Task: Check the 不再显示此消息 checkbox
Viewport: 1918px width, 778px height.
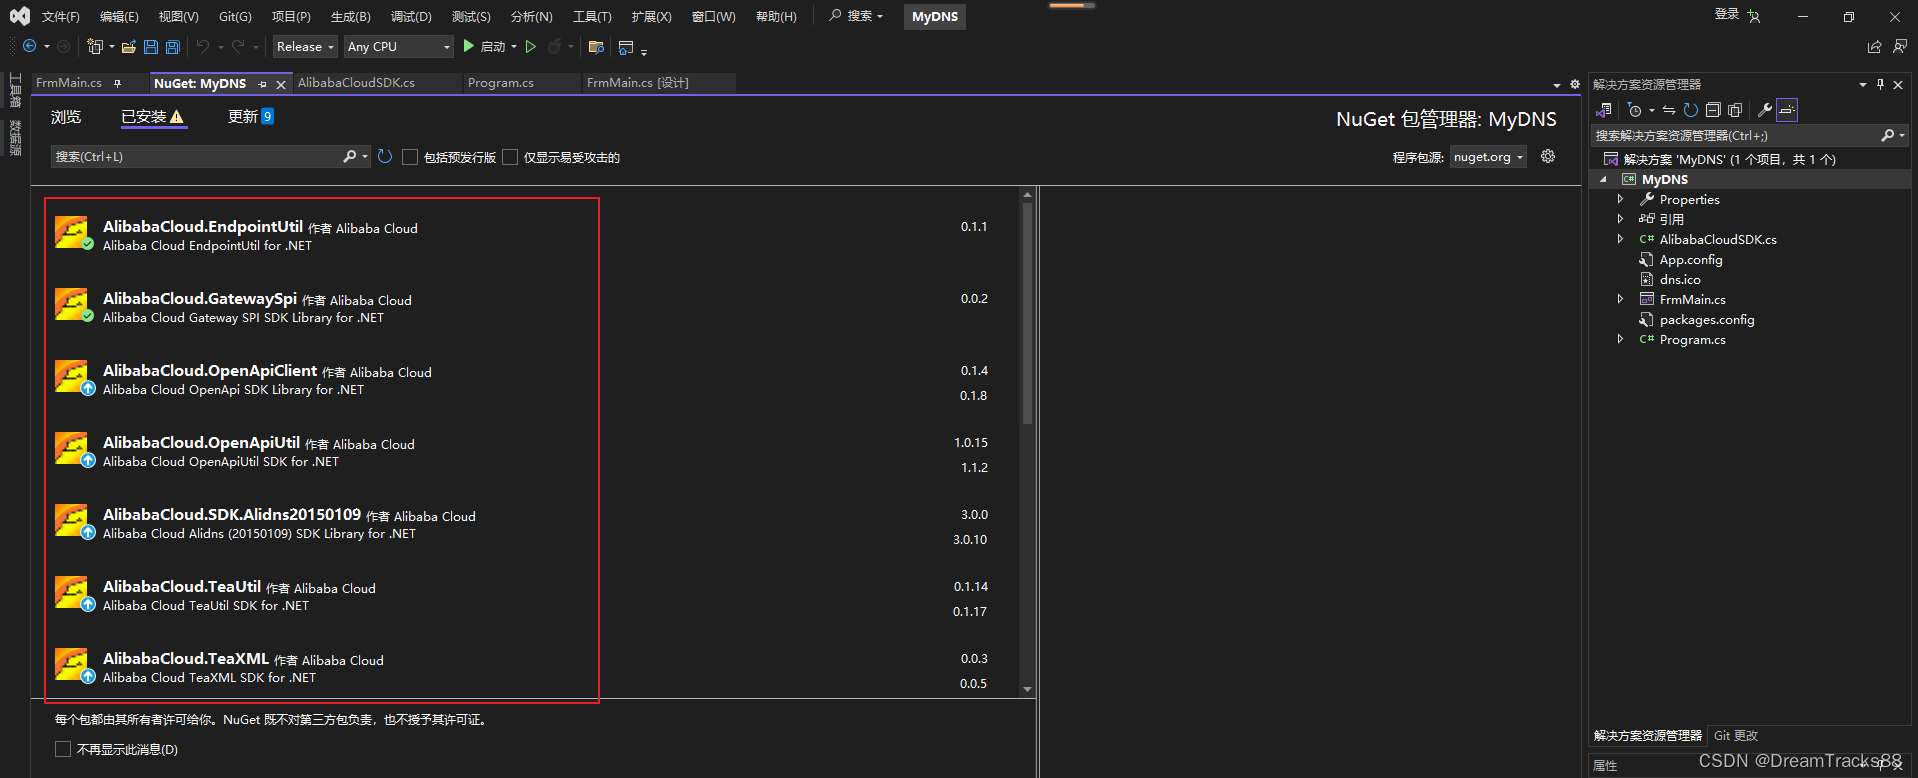Action: point(63,749)
